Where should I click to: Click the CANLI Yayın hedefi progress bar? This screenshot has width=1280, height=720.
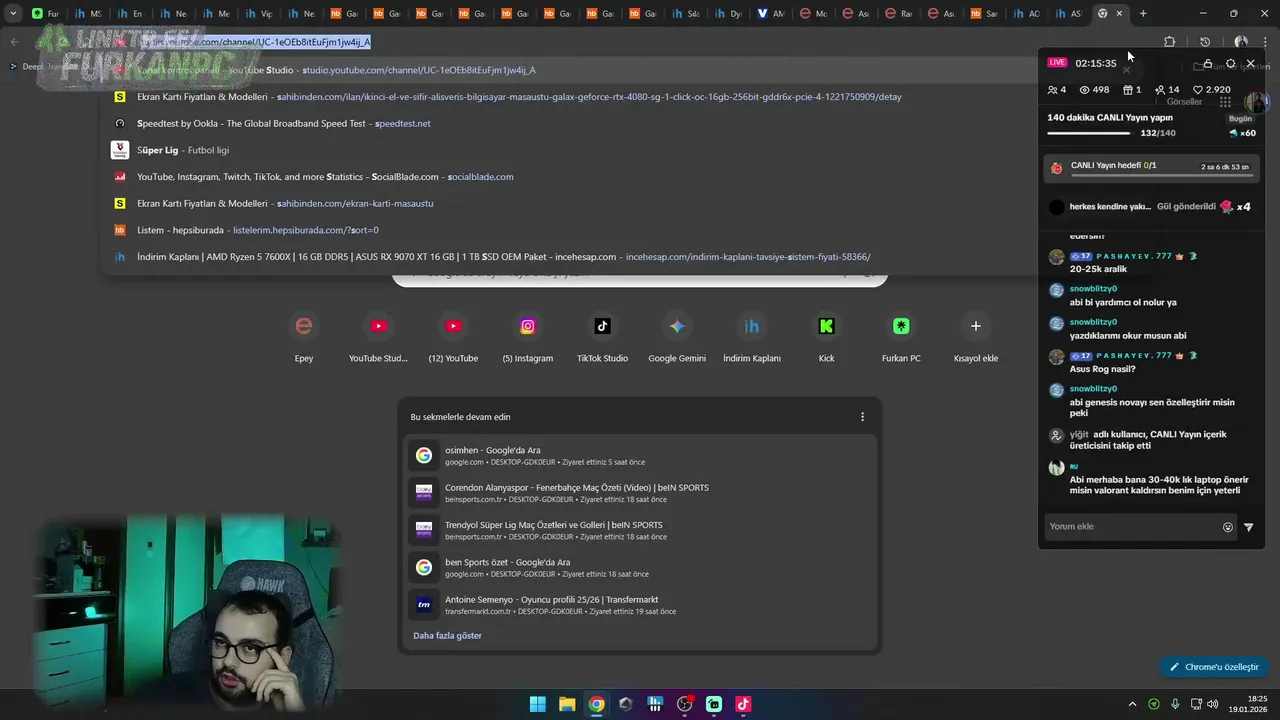click(x=1160, y=176)
